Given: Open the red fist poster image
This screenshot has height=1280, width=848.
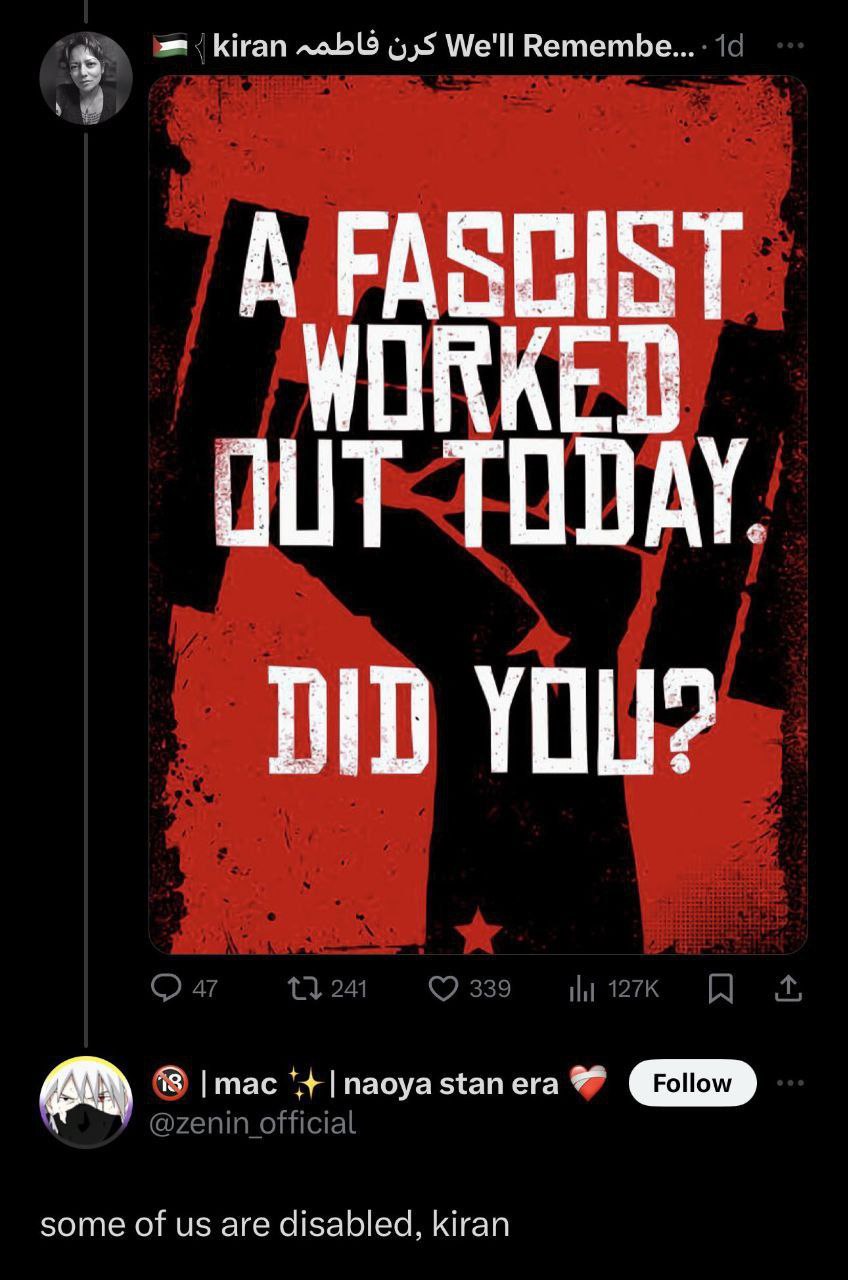Looking at the screenshot, I should pos(478,514).
